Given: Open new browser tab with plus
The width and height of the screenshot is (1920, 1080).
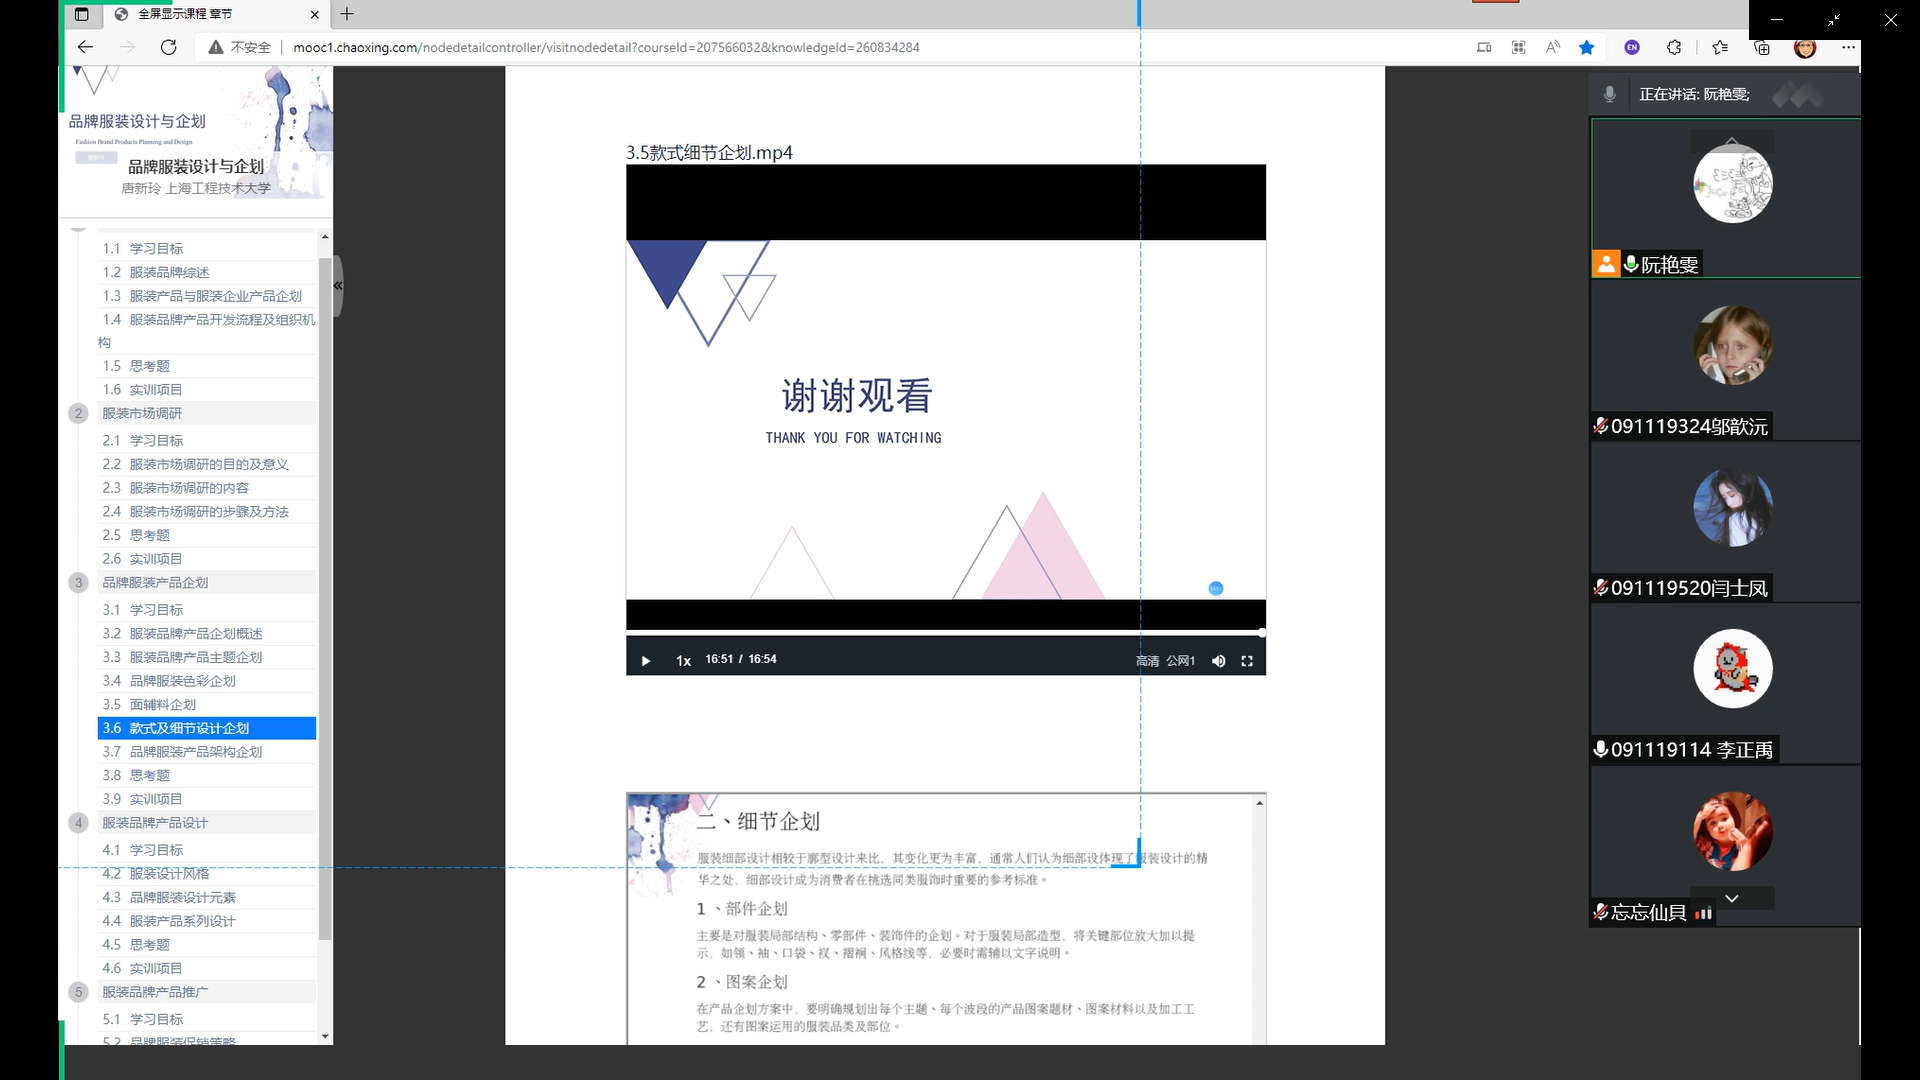Looking at the screenshot, I should click(x=347, y=14).
